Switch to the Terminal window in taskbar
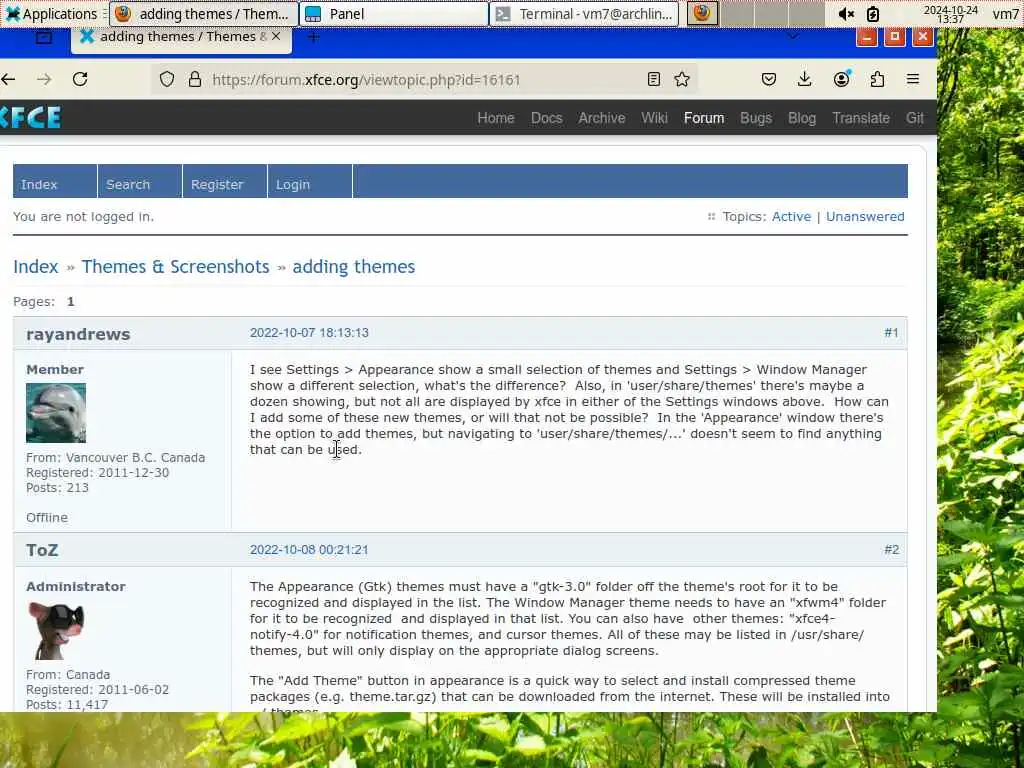 pos(584,14)
